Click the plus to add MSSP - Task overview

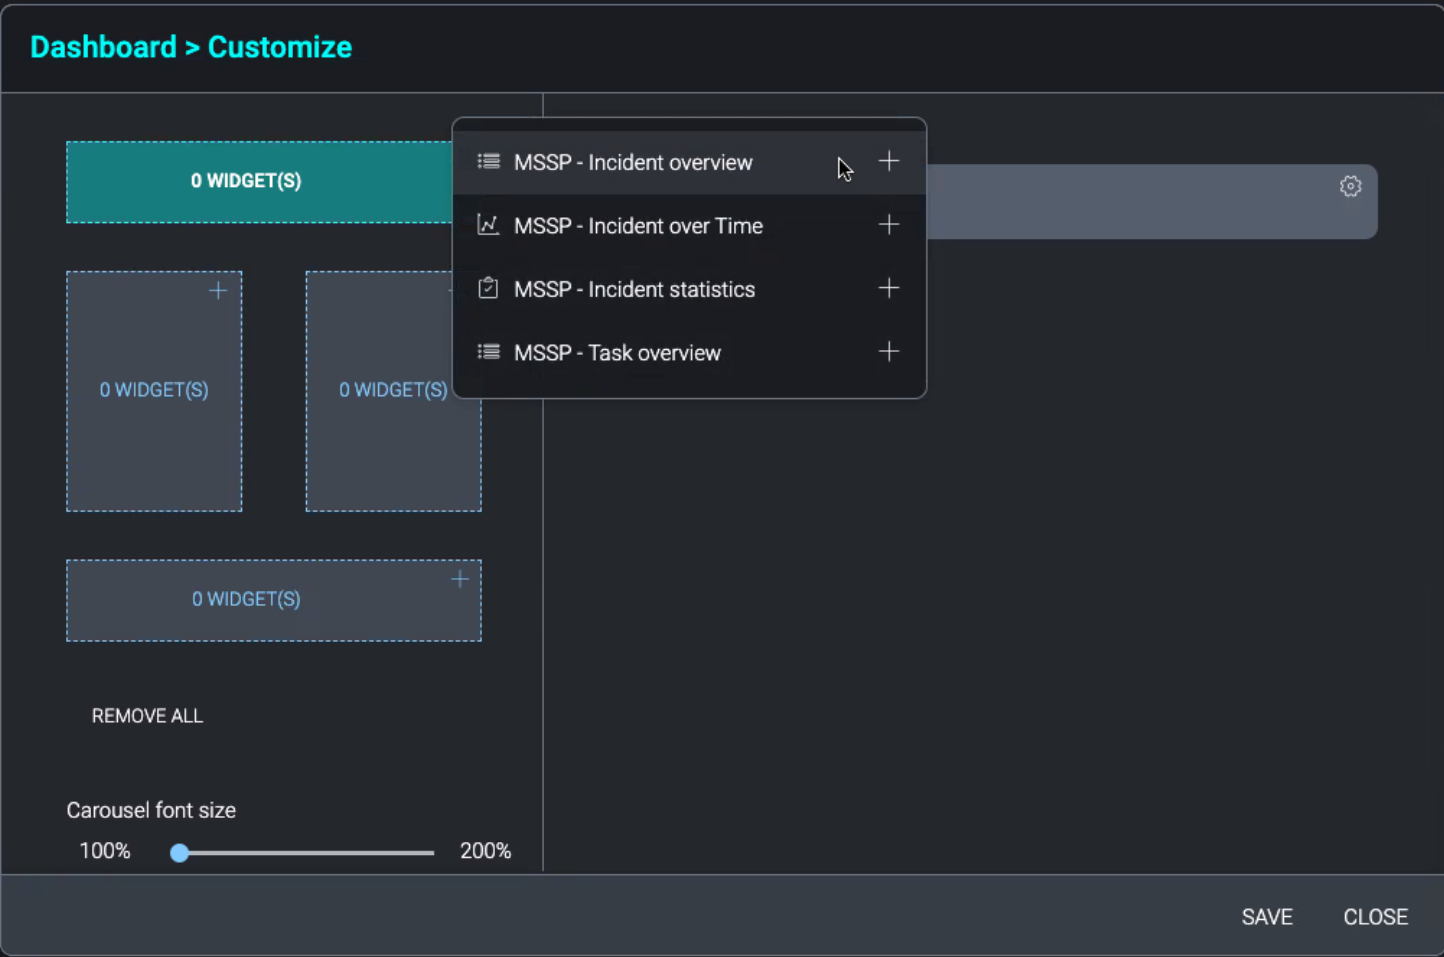(x=888, y=351)
